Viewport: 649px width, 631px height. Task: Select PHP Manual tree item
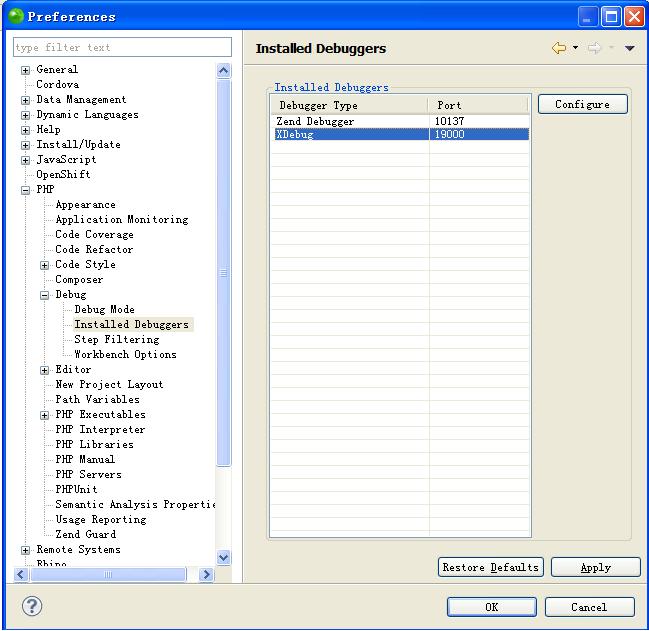(85, 459)
